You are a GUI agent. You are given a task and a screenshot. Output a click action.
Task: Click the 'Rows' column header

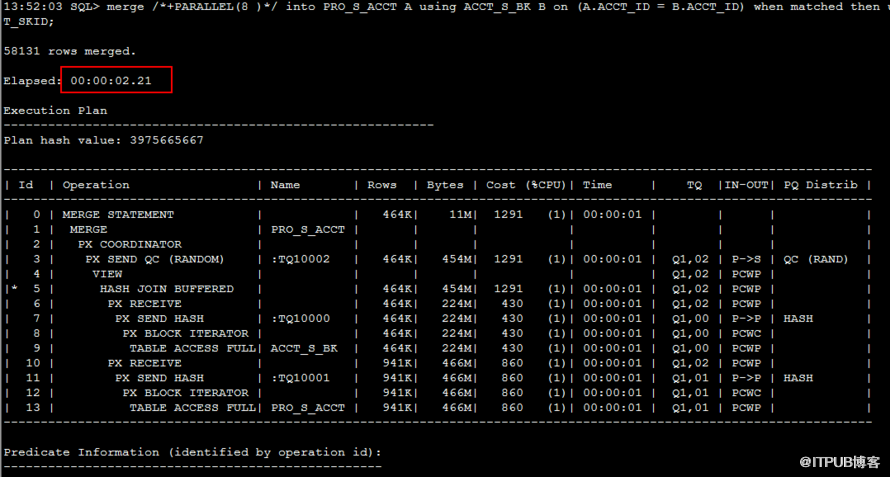(x=381, y=185)
